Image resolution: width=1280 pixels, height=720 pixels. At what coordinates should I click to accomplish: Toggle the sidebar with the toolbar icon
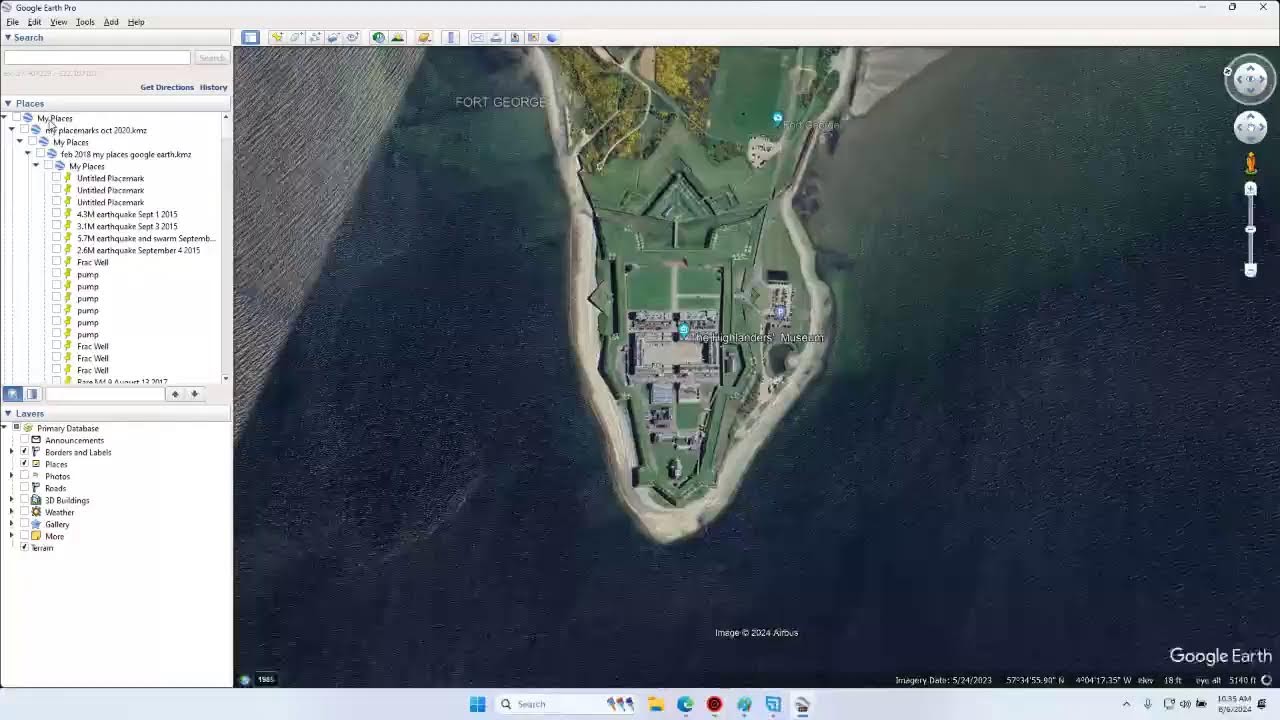point(250,38)
